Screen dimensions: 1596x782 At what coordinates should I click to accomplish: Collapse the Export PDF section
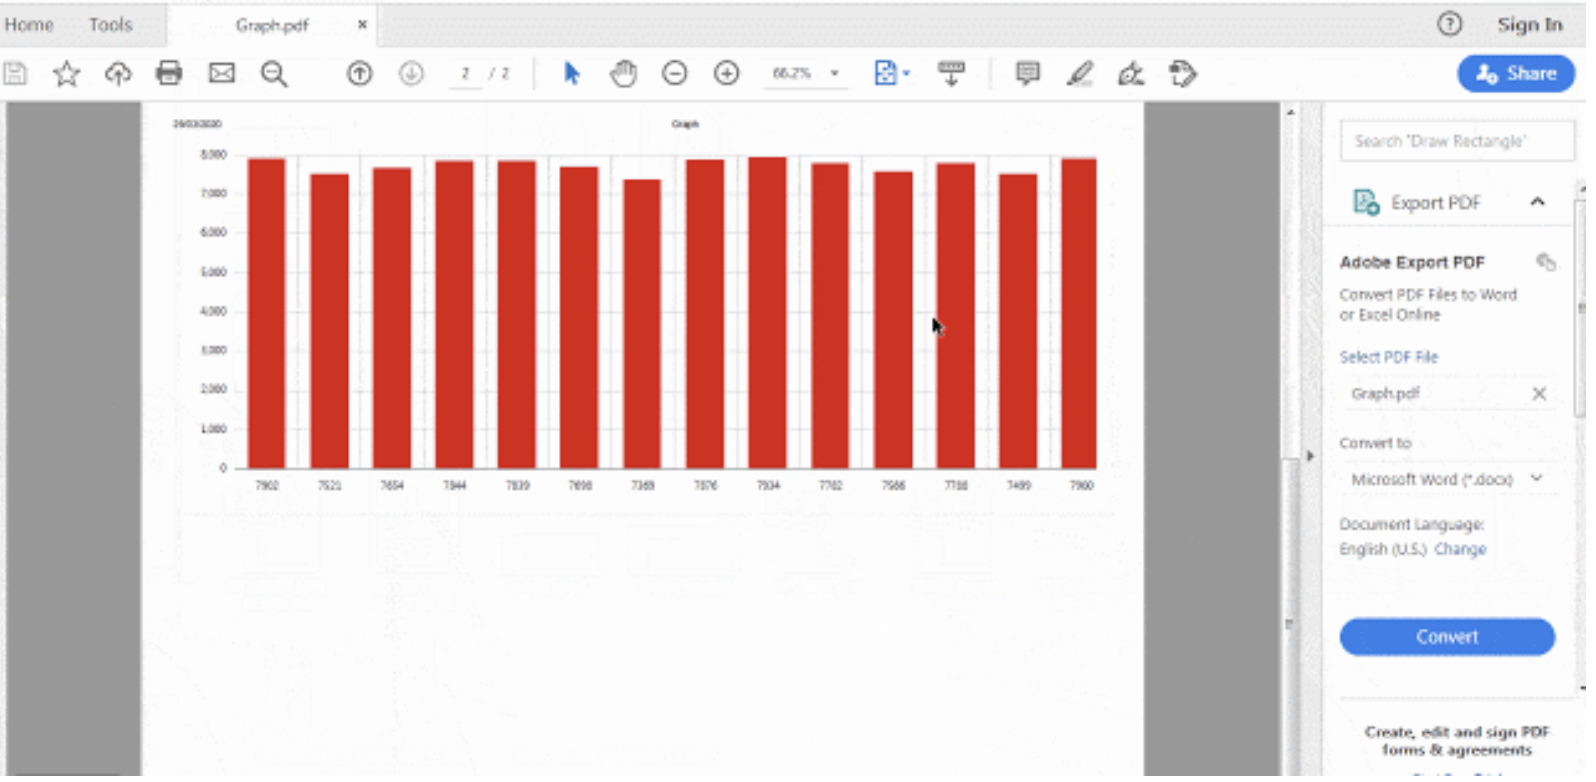[x=1538, y=202]
